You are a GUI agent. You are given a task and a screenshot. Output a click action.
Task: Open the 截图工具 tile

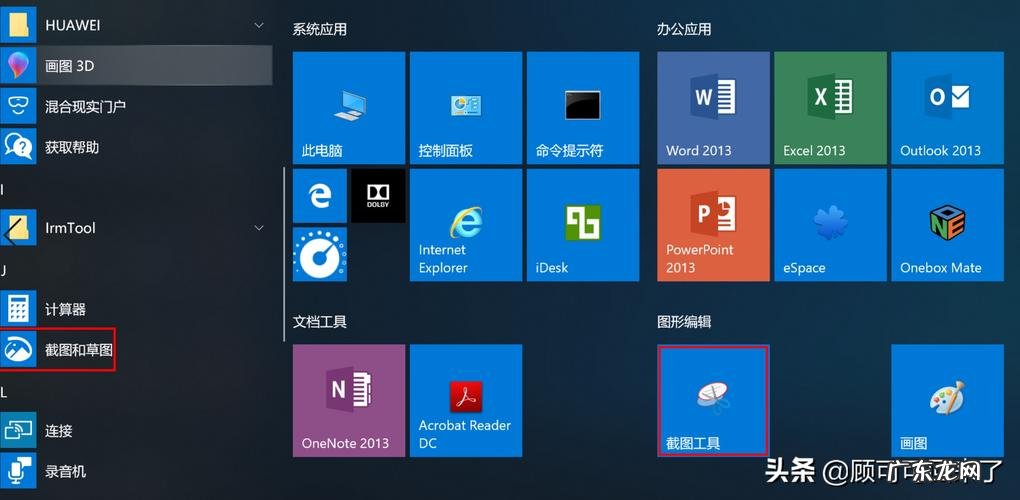coord(713,401)
